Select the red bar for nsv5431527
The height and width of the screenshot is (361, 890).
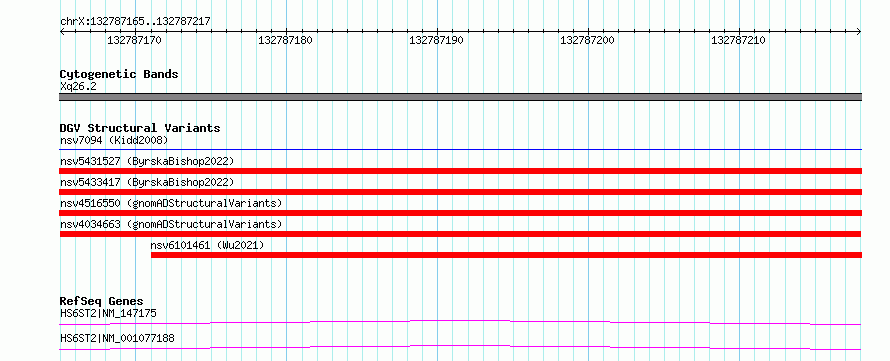pos(460,171)
